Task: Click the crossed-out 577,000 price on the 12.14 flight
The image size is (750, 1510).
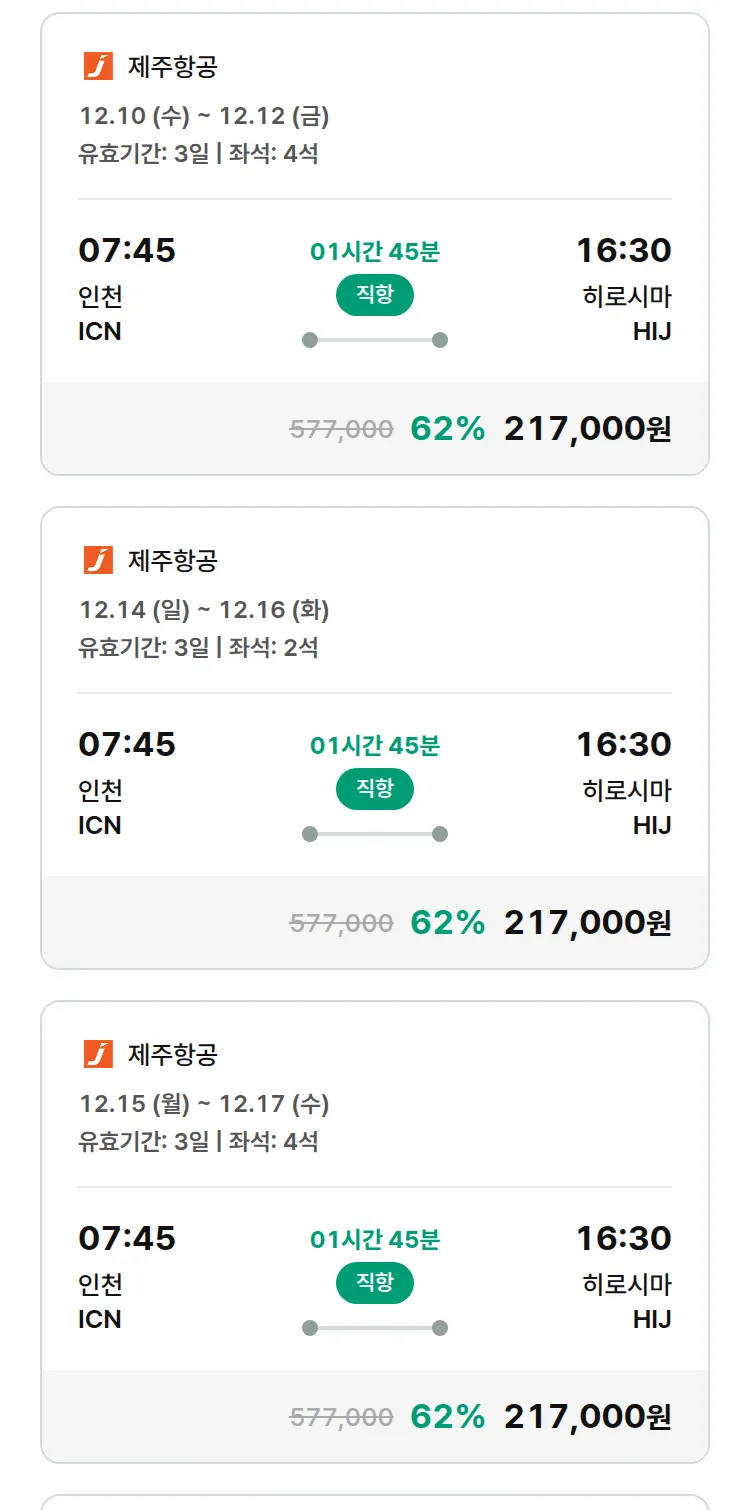Action: click(x=341, y=923)
